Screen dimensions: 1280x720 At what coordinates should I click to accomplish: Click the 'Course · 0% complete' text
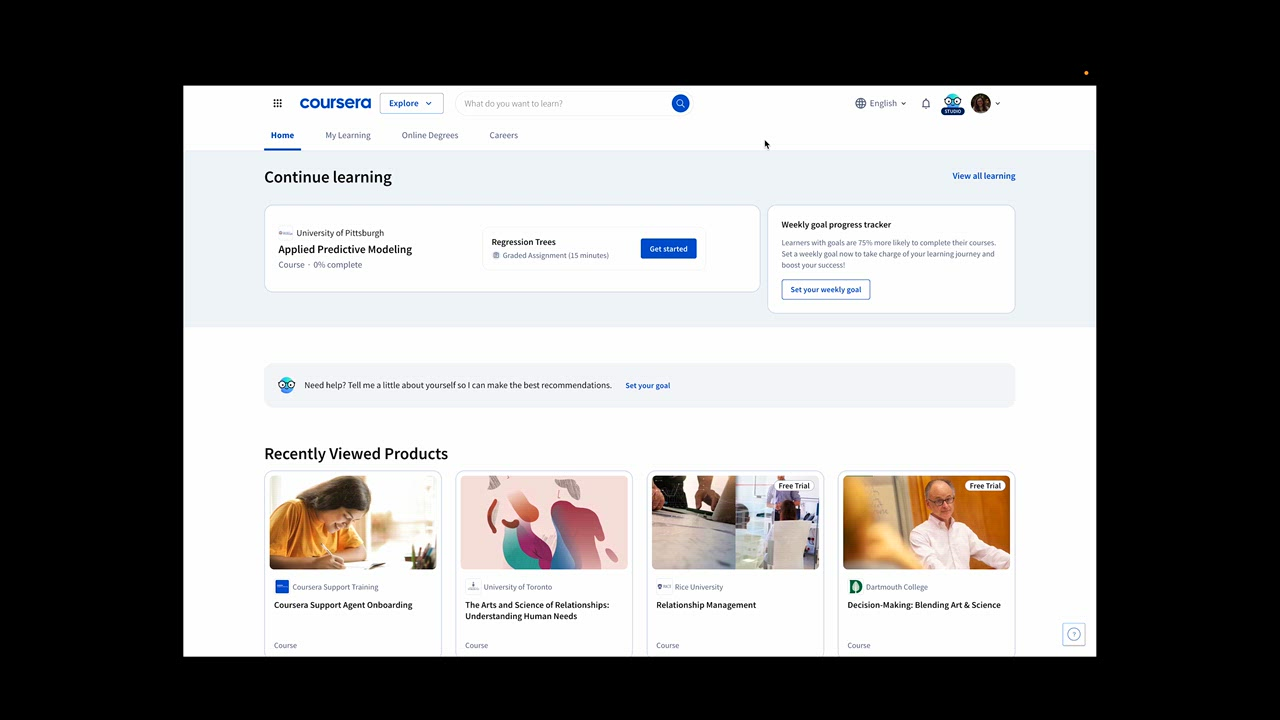tap(320, 265)
